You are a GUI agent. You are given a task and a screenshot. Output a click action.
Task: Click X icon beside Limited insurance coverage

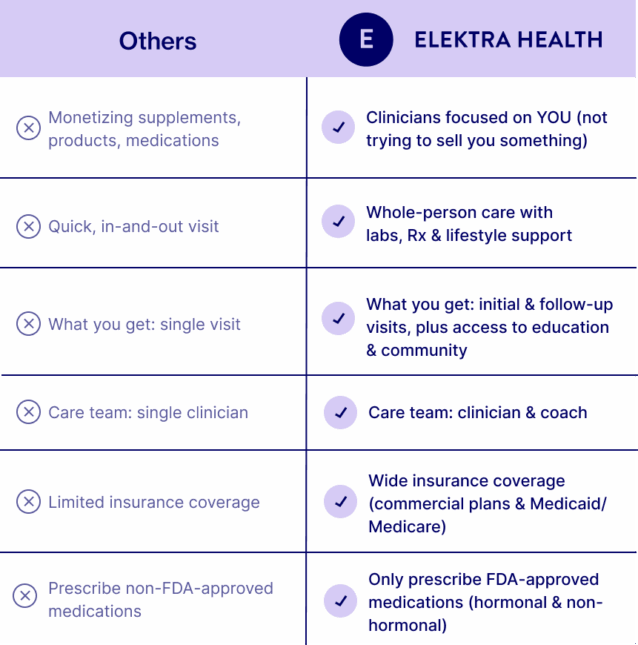(28, 502)
